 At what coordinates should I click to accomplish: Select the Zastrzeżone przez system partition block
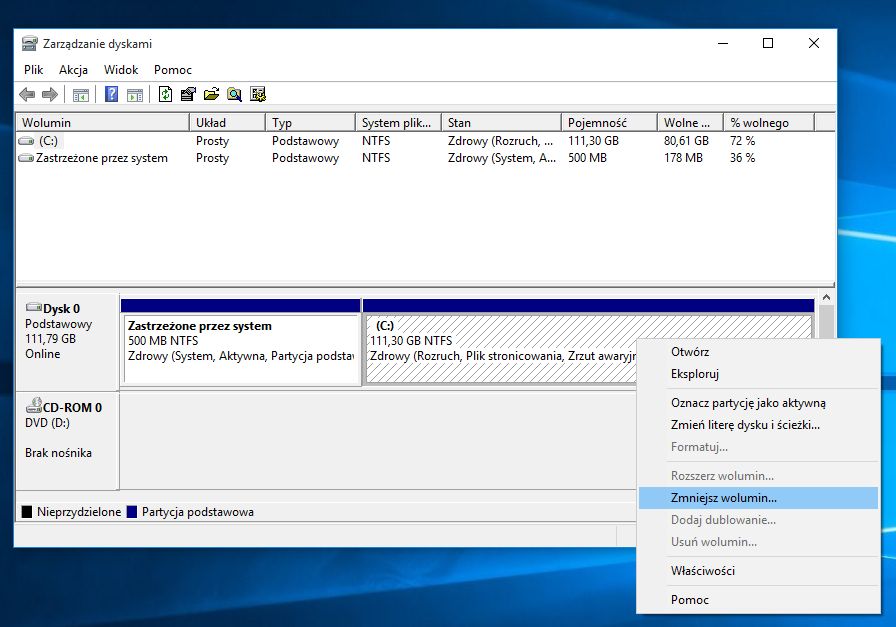tap(240, 348)
